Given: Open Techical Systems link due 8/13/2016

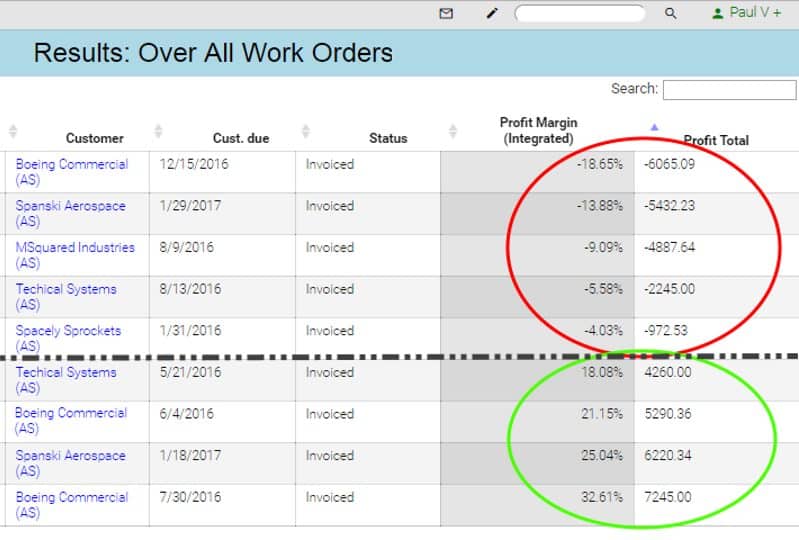Looking at the screenshot, I should [66, 297].
